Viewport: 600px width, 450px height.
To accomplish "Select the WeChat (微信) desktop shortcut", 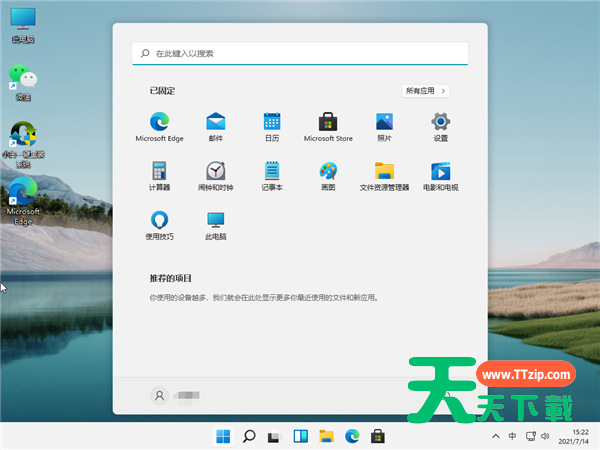I will pyautogui.click(x=23, y=83).
